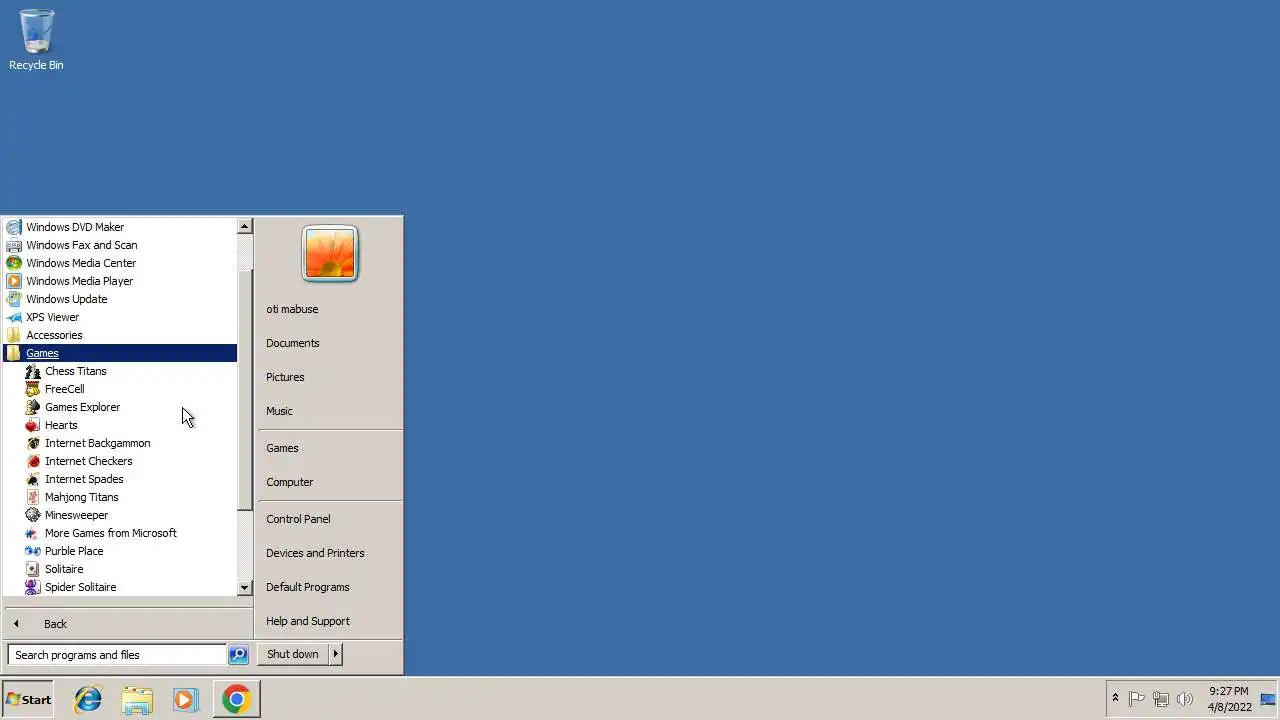The height and width of the screenshot is (720, 1280).
Task: Click the Hearts game icon
Action: tap(33, 425)
